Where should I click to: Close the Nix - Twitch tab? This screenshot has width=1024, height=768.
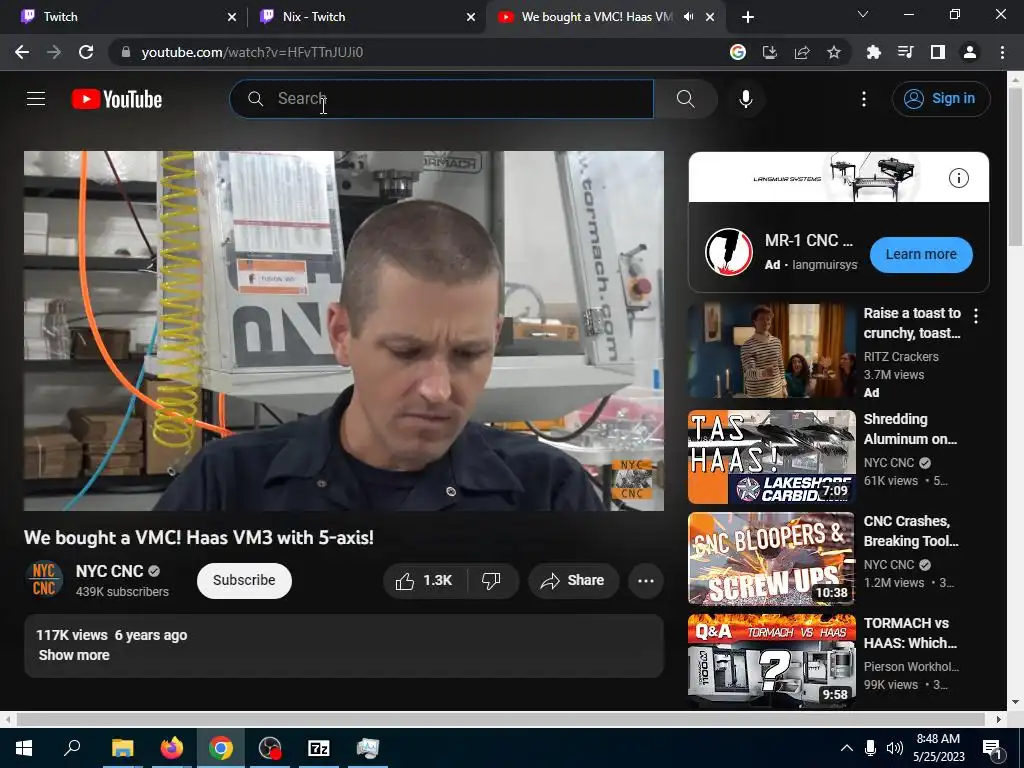click(x=471, y=17)
